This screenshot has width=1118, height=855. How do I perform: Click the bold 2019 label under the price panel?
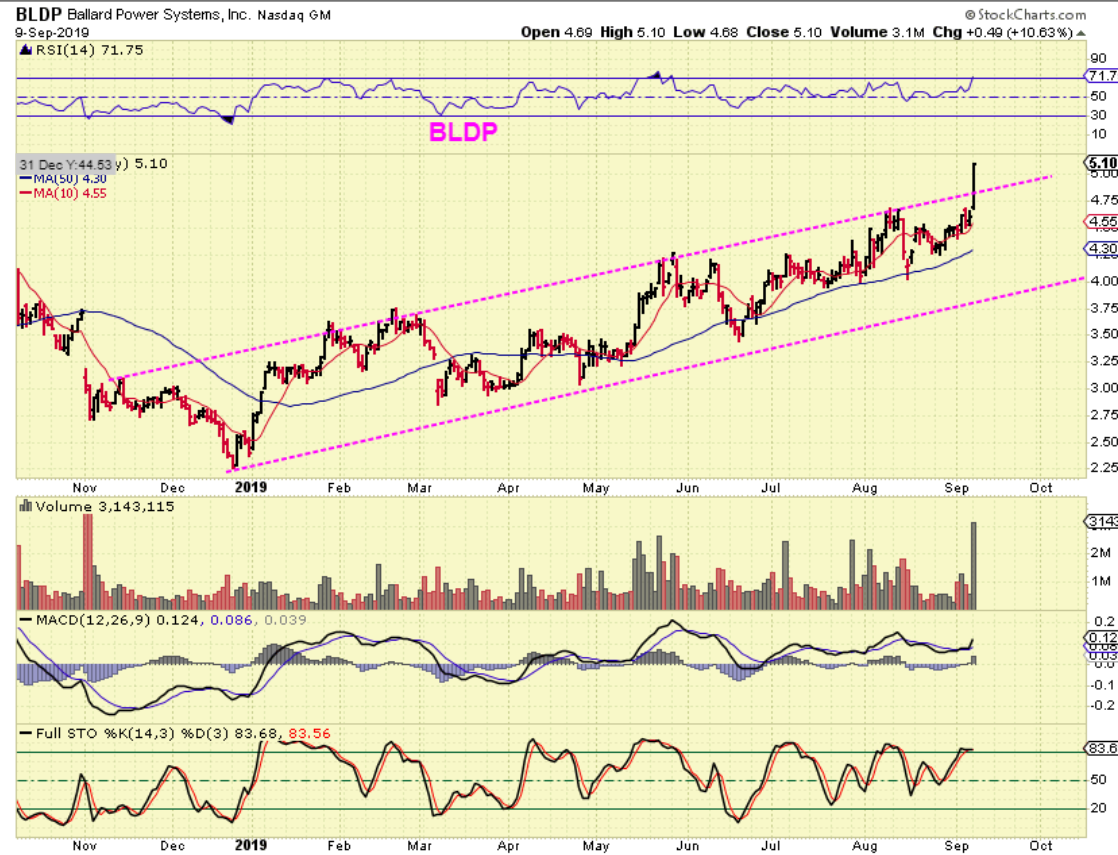coord(250,488)
